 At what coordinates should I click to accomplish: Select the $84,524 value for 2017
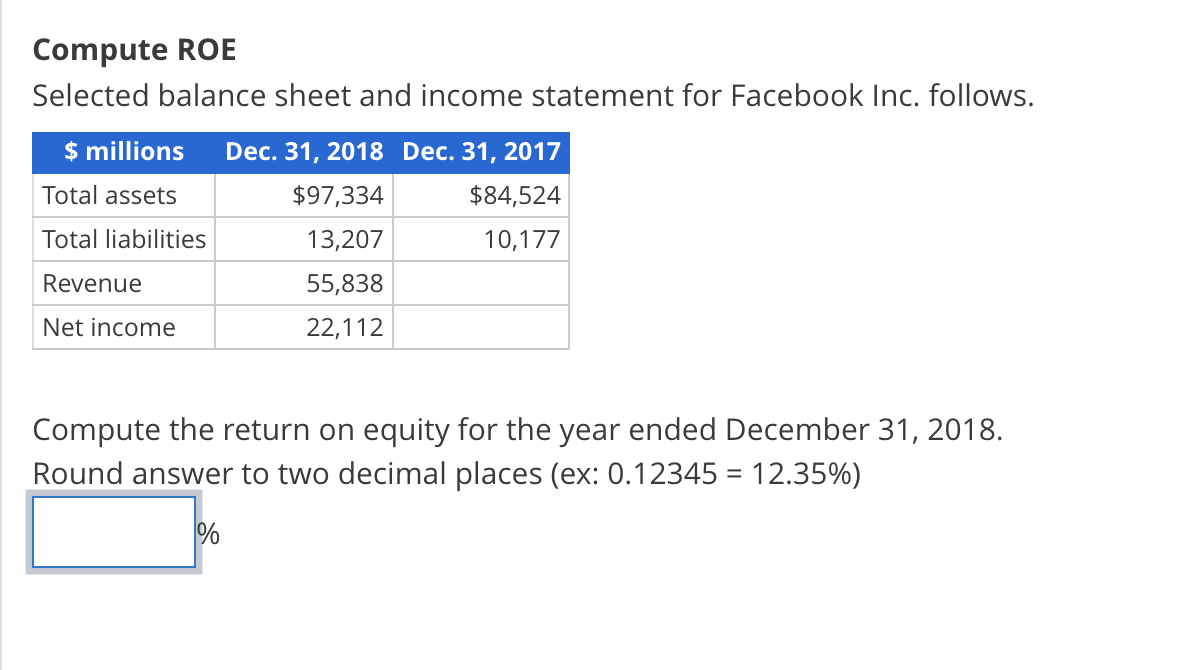[x=515, y=196]
